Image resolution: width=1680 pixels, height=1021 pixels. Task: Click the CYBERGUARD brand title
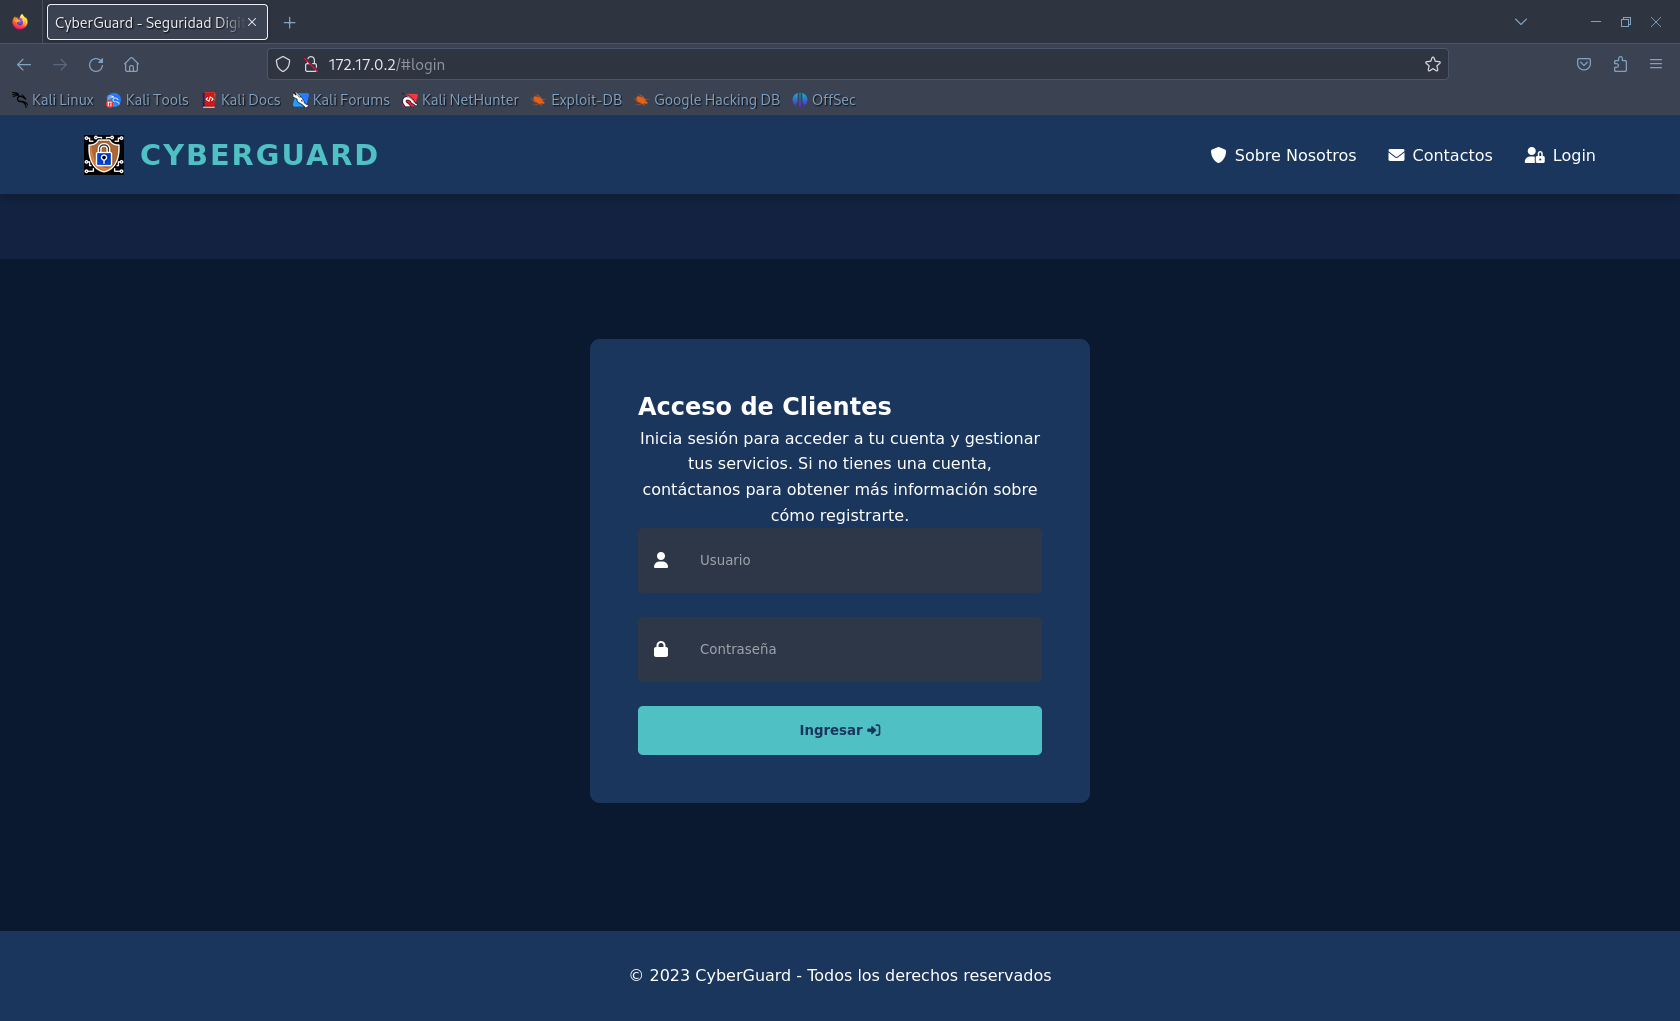tap(259, 155)
